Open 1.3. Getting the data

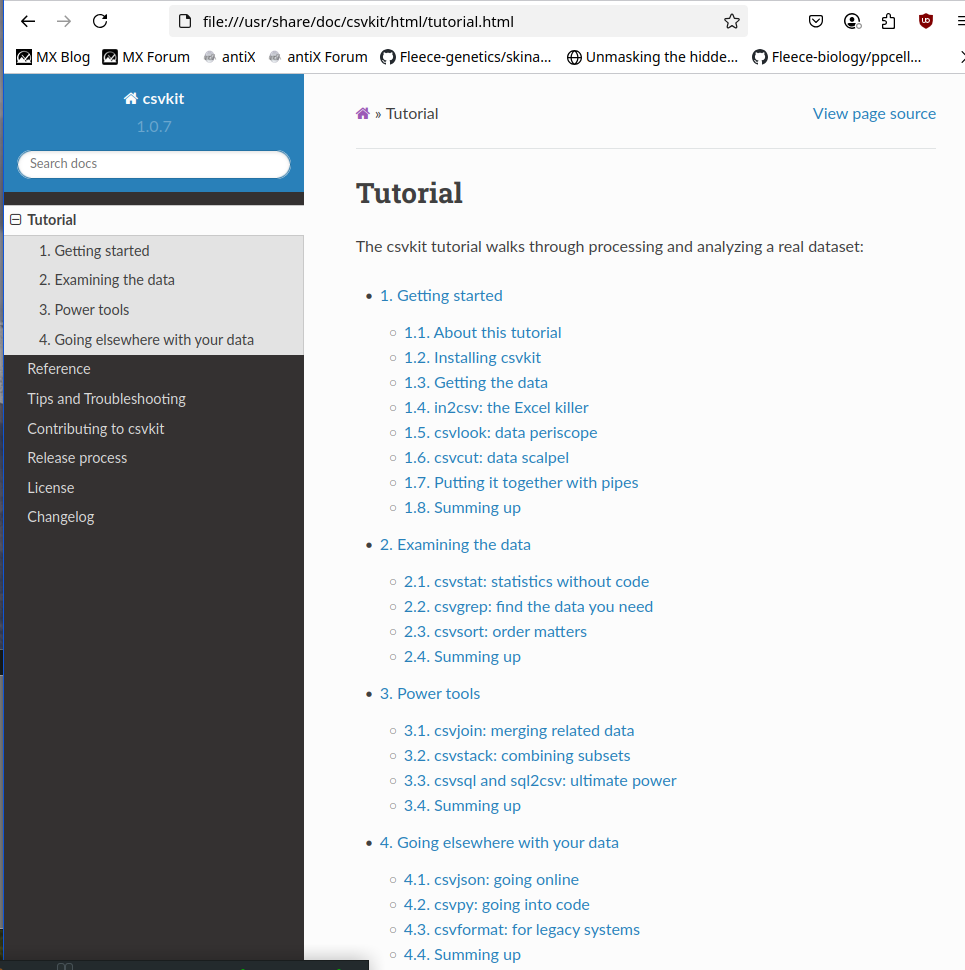pos(476,382)
